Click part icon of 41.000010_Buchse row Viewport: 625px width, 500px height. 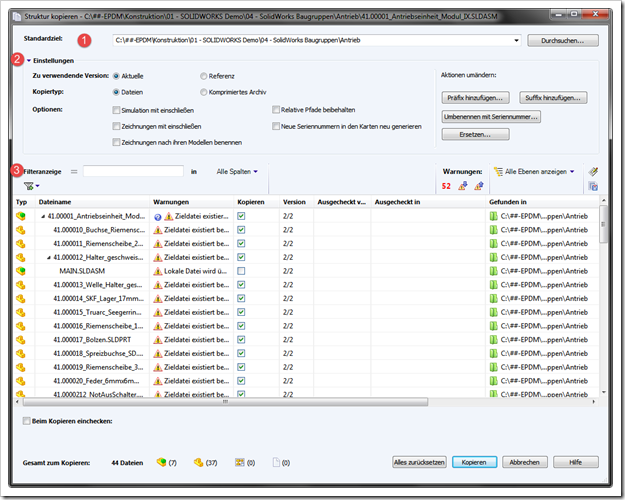21,230
